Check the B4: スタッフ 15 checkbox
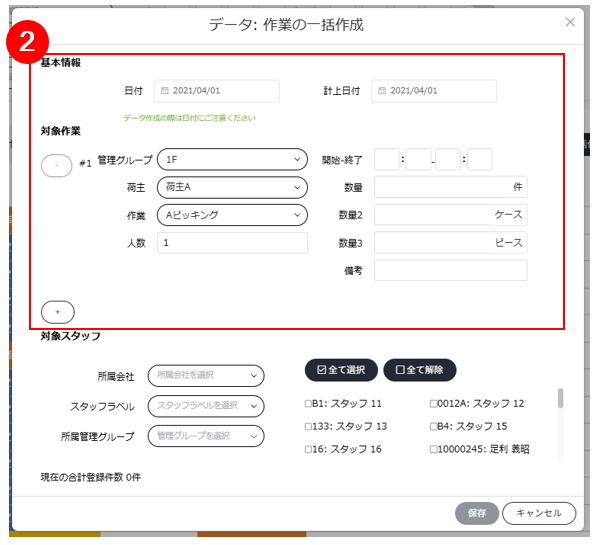The image size is (601, 545). [434, 427]
